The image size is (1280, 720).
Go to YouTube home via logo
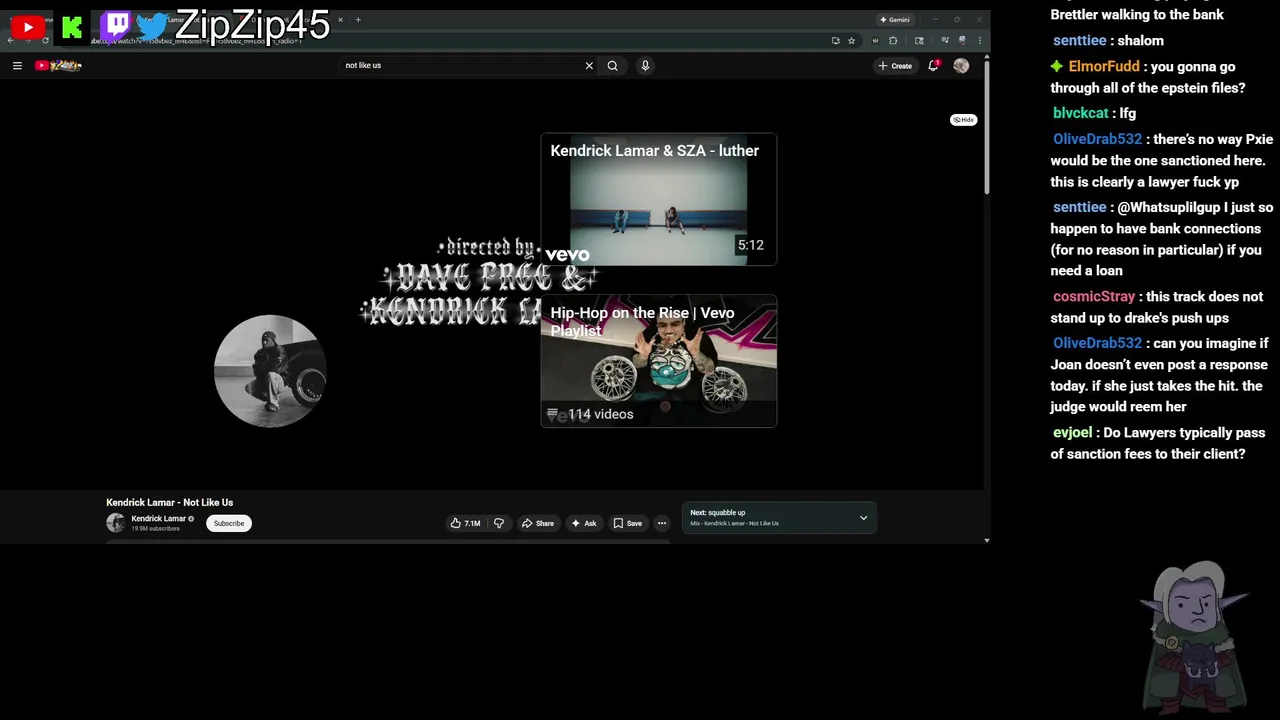tap(58, 65)
